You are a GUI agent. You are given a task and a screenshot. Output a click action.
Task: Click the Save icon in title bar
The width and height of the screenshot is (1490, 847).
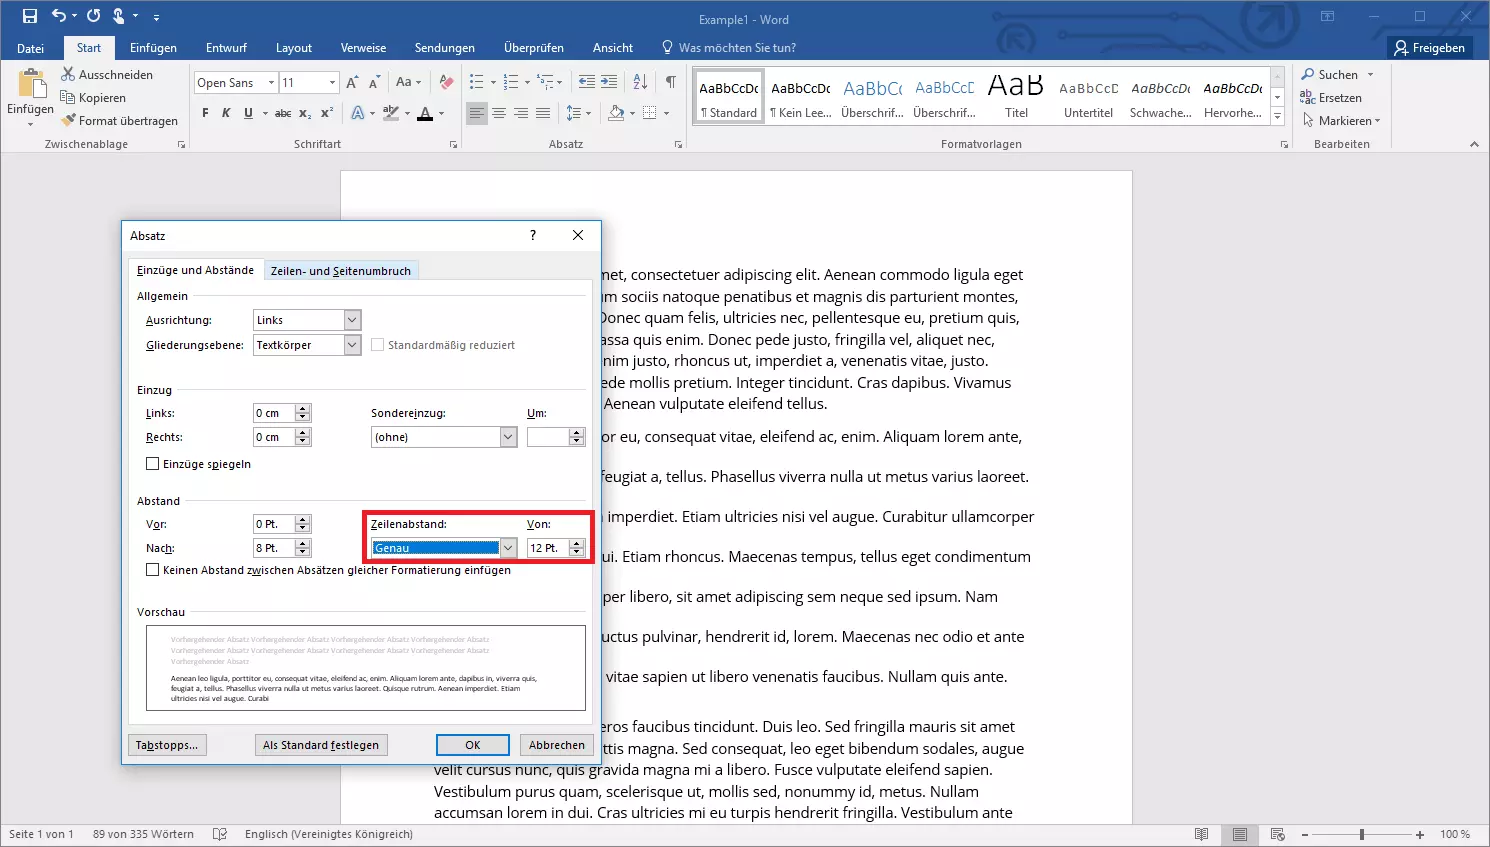[x=30, y=16]
